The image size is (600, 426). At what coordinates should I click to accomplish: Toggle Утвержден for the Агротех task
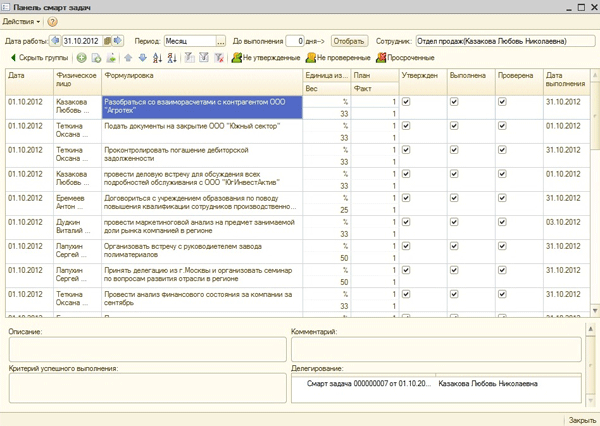click(x=406, y=102)
